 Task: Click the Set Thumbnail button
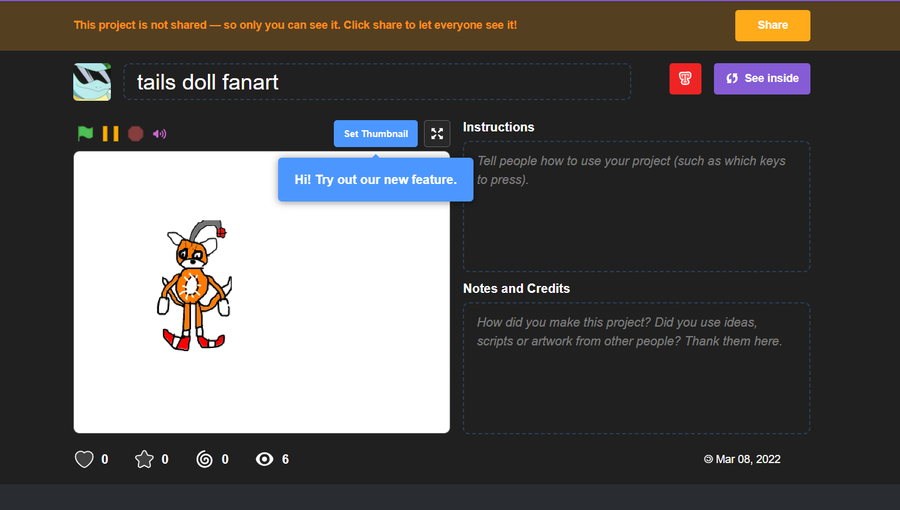point(376,134)
